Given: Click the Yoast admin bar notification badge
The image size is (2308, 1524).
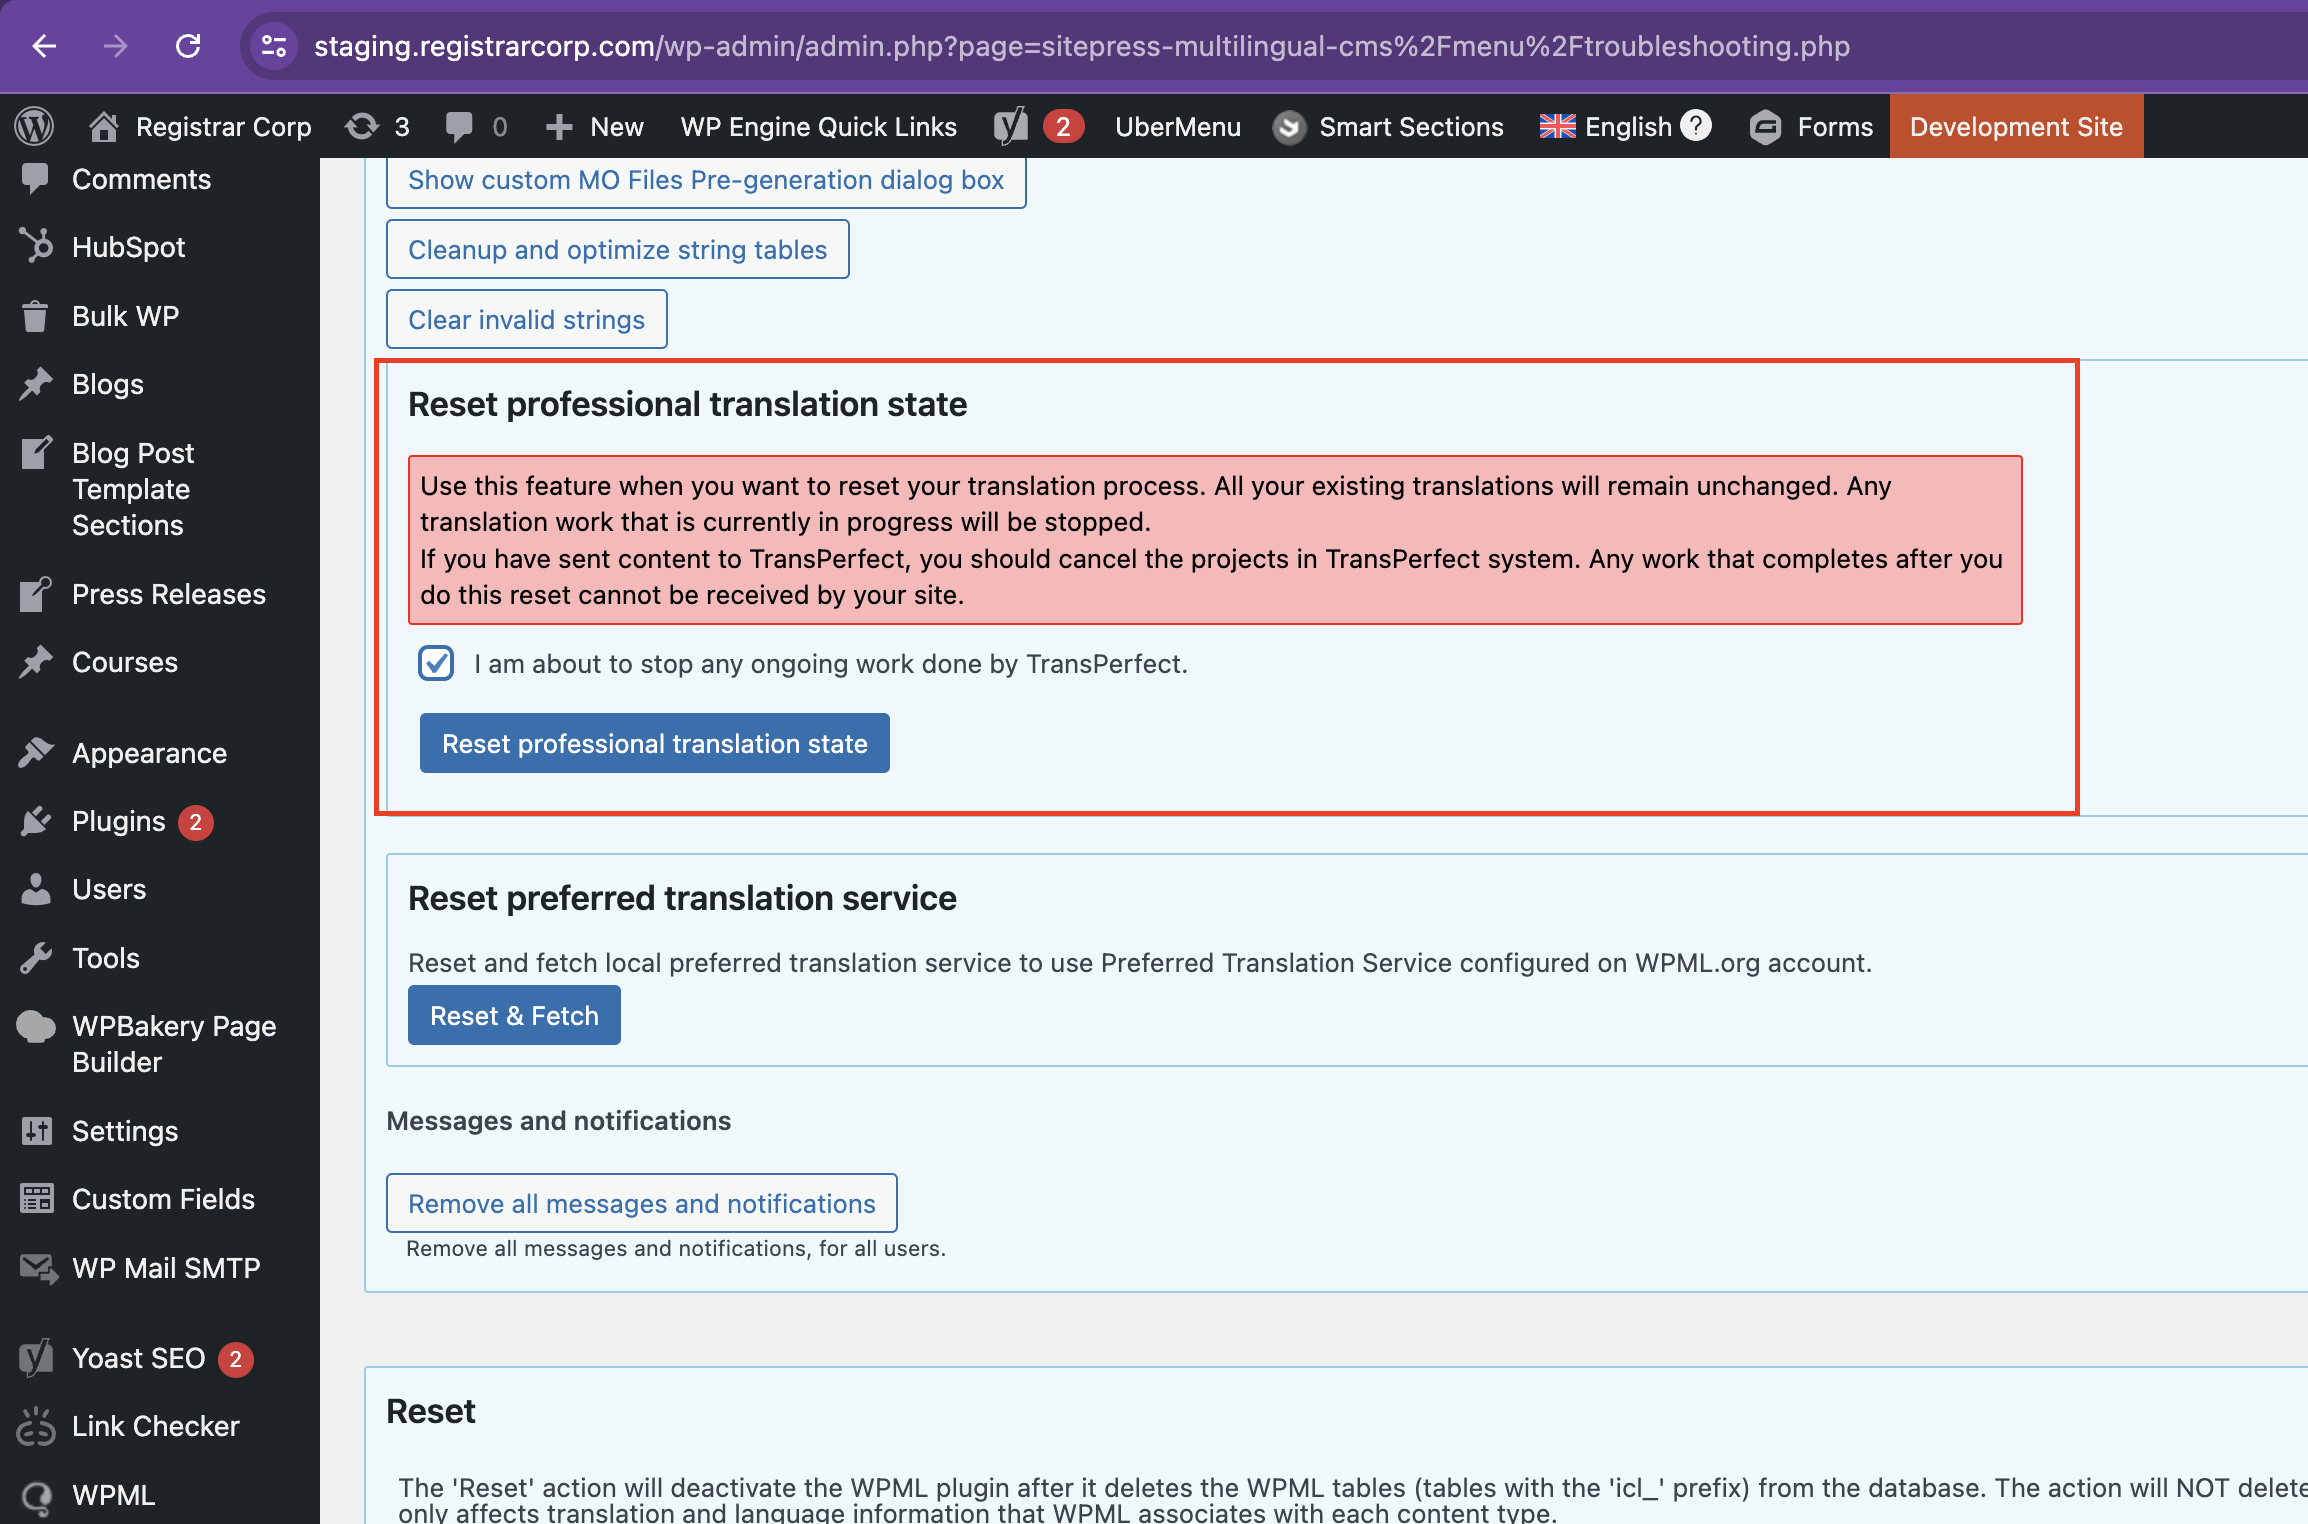Looking at the screenshot, I should pyautogui.click(x=1063, y=127).
